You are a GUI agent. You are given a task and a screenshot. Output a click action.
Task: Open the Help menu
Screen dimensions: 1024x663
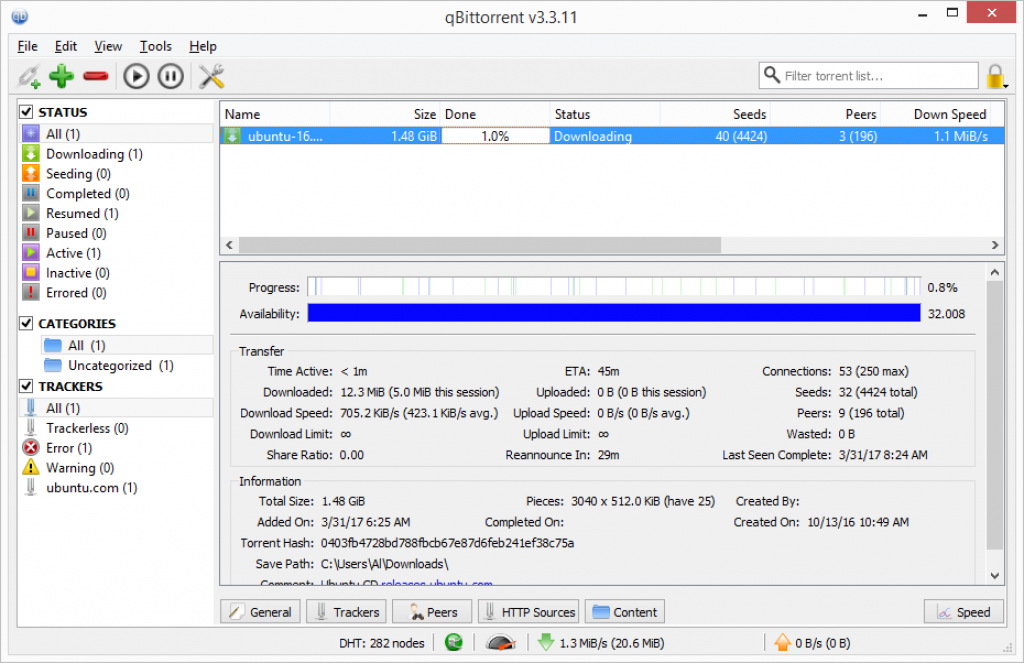203,46
